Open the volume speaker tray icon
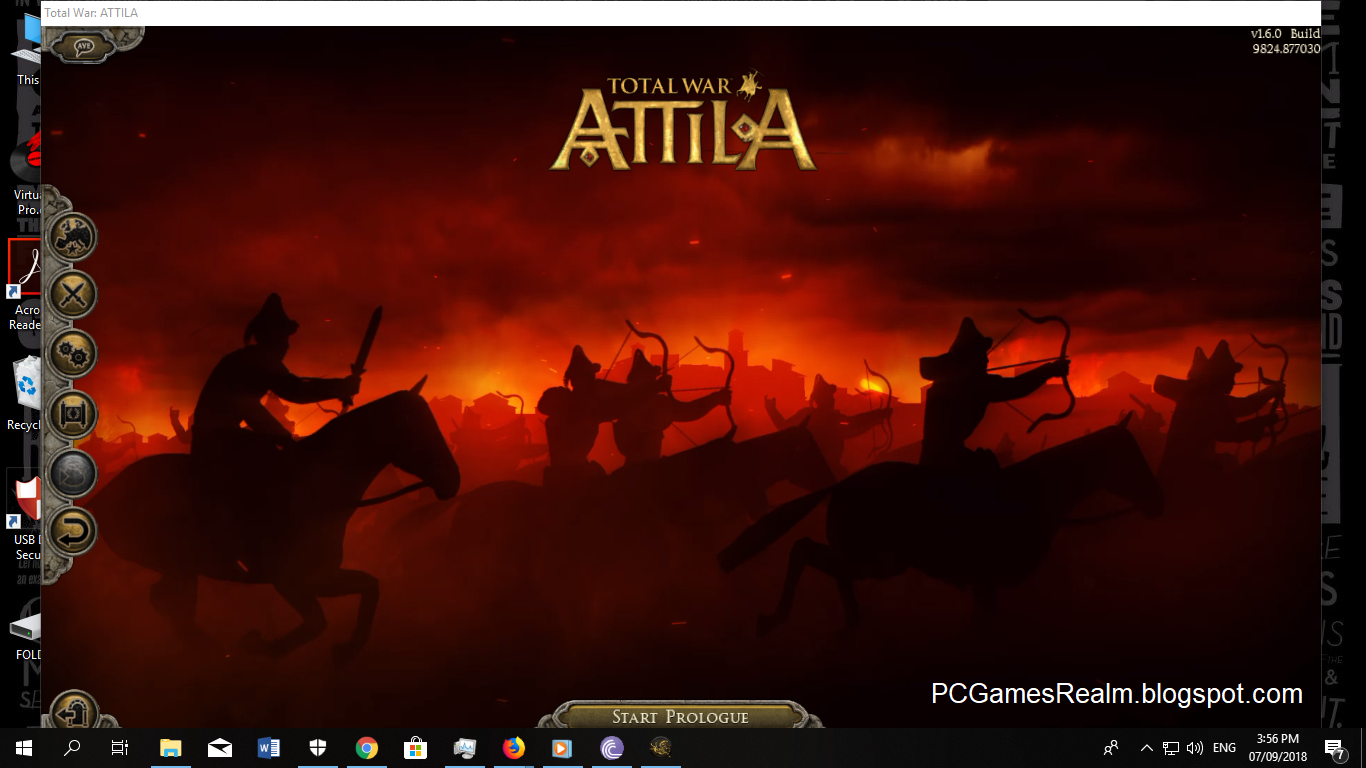This screenshot has width=1366, height=768. pos(1195,748)
